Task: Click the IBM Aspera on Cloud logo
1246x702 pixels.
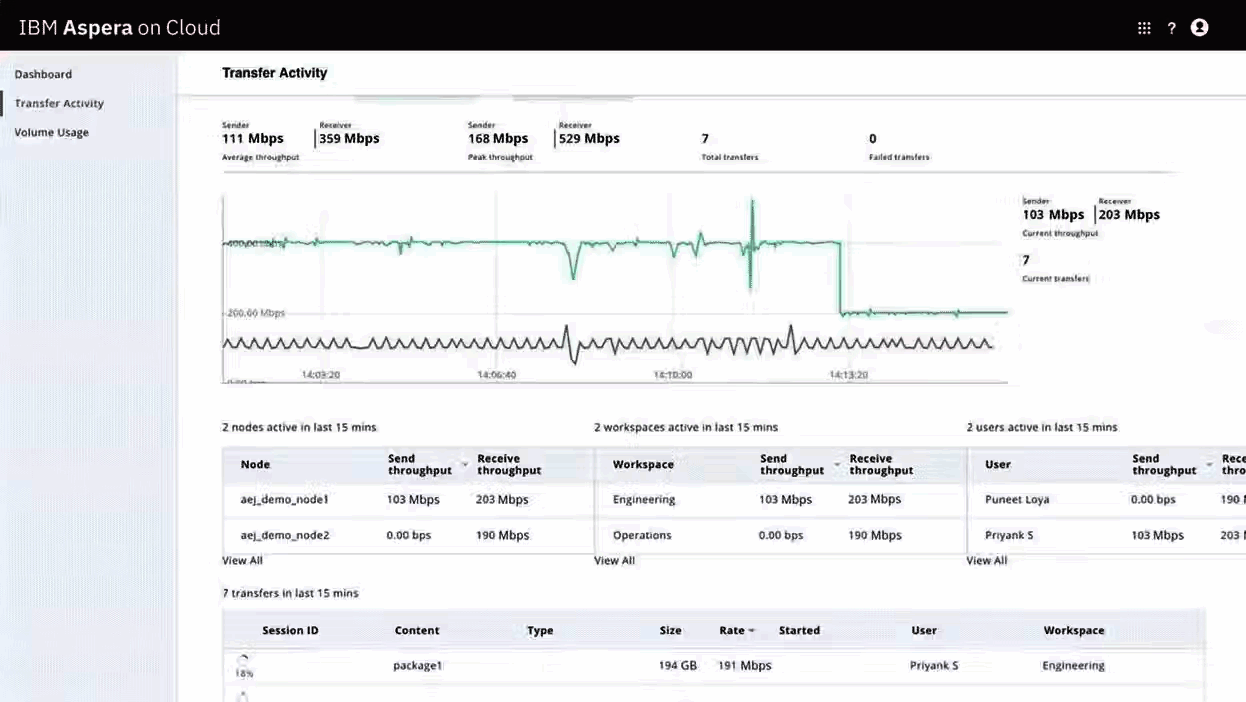Action: 120,28
